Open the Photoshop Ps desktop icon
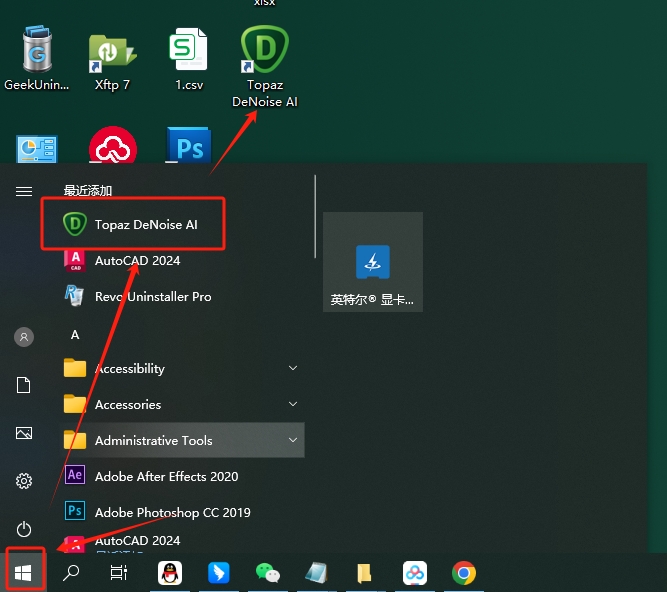This screenshot has width=667, height=592. click(189, 145)
